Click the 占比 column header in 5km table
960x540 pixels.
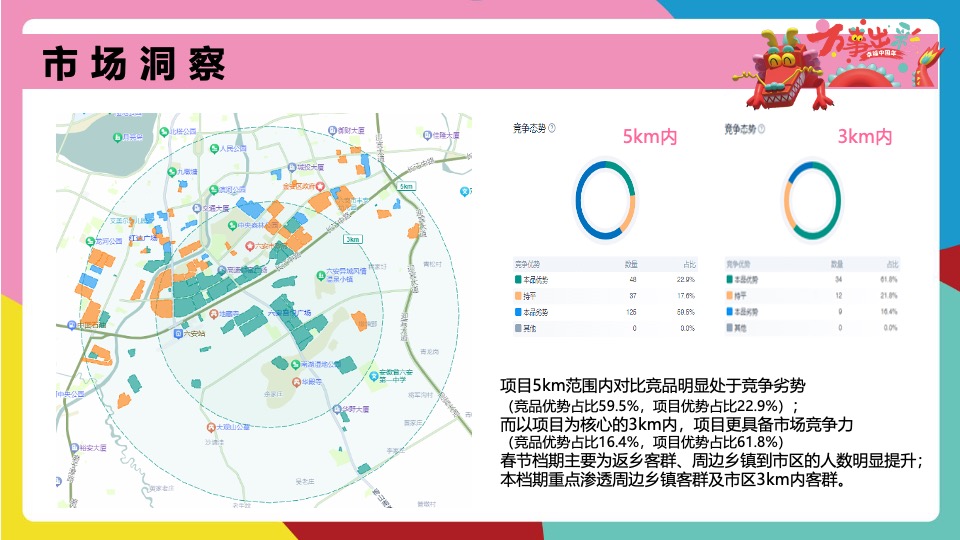[x=689, y=264]
